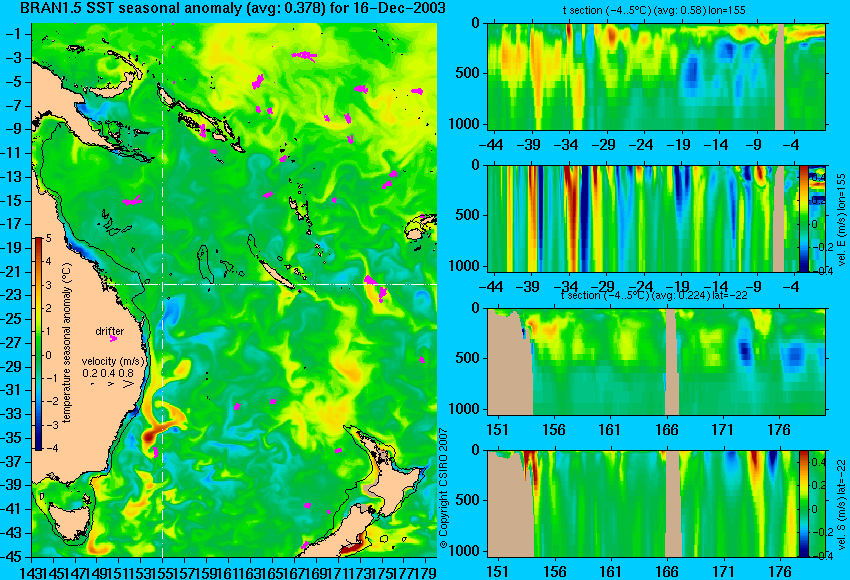Click the vertical dashed lon=155 section line on map

(x=163, y=290)
